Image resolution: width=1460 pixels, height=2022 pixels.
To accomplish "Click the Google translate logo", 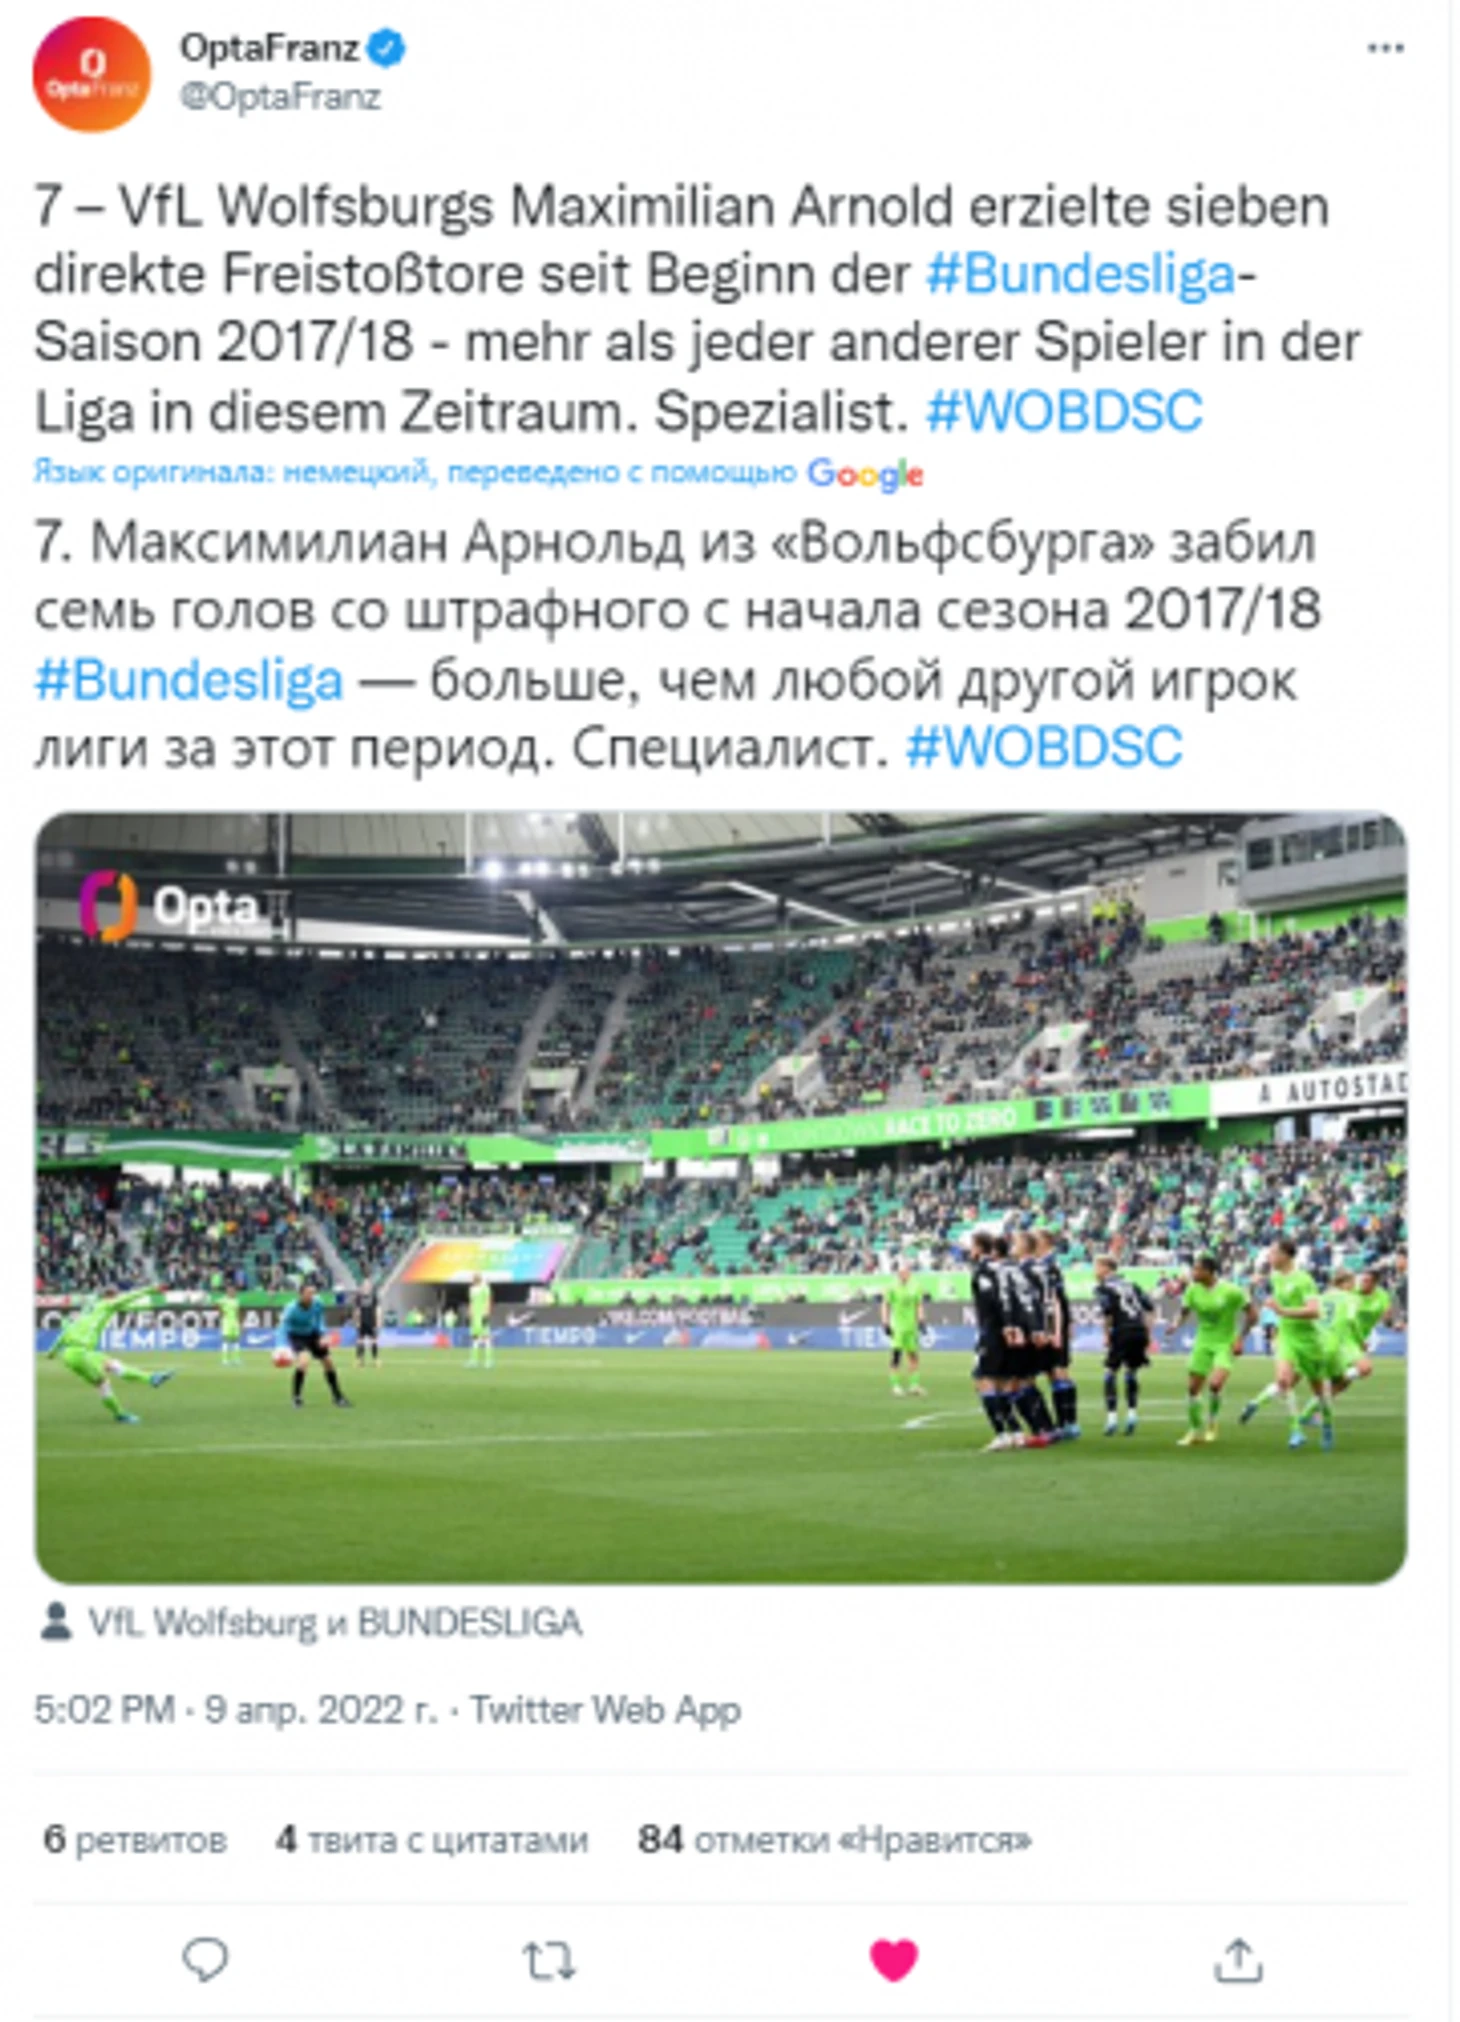I will tap(865, 474).
